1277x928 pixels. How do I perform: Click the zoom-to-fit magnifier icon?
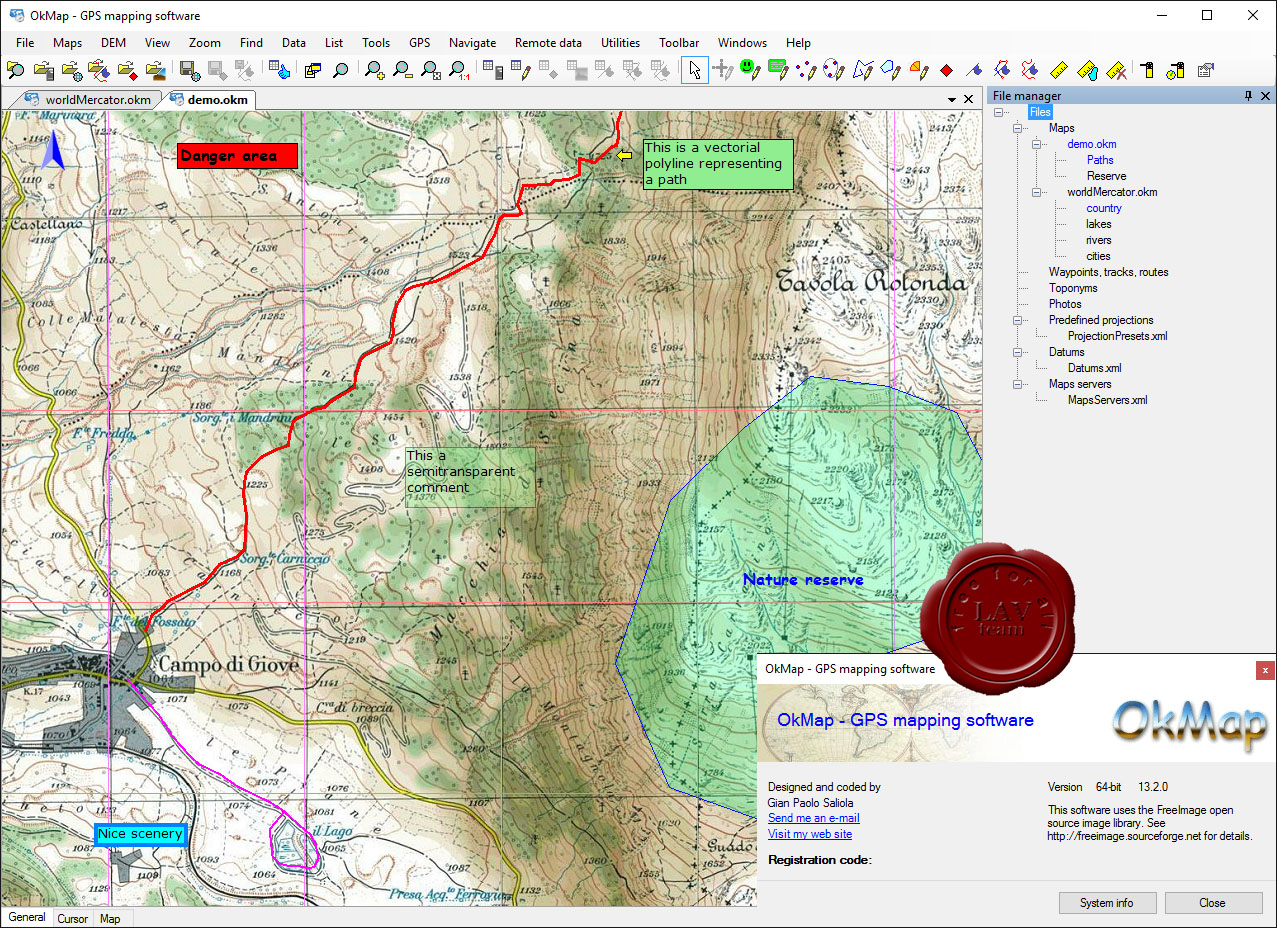click(431, 70)
